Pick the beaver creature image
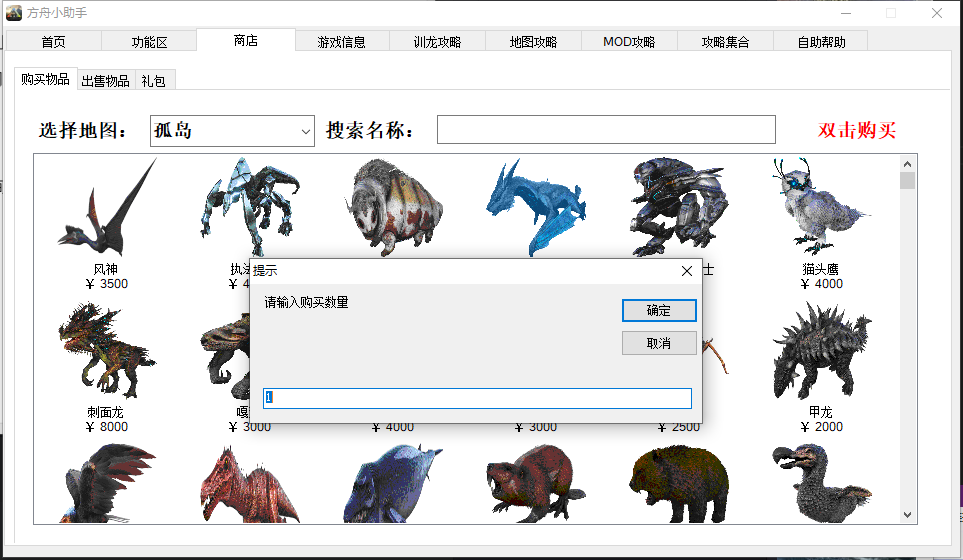963x560 pixels. [x=535, y=484]
